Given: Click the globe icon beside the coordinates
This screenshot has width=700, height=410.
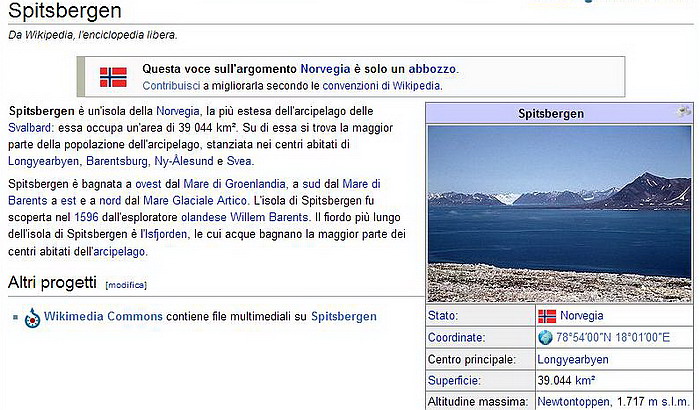Looking at the screenshot, I should coord(545,337).
